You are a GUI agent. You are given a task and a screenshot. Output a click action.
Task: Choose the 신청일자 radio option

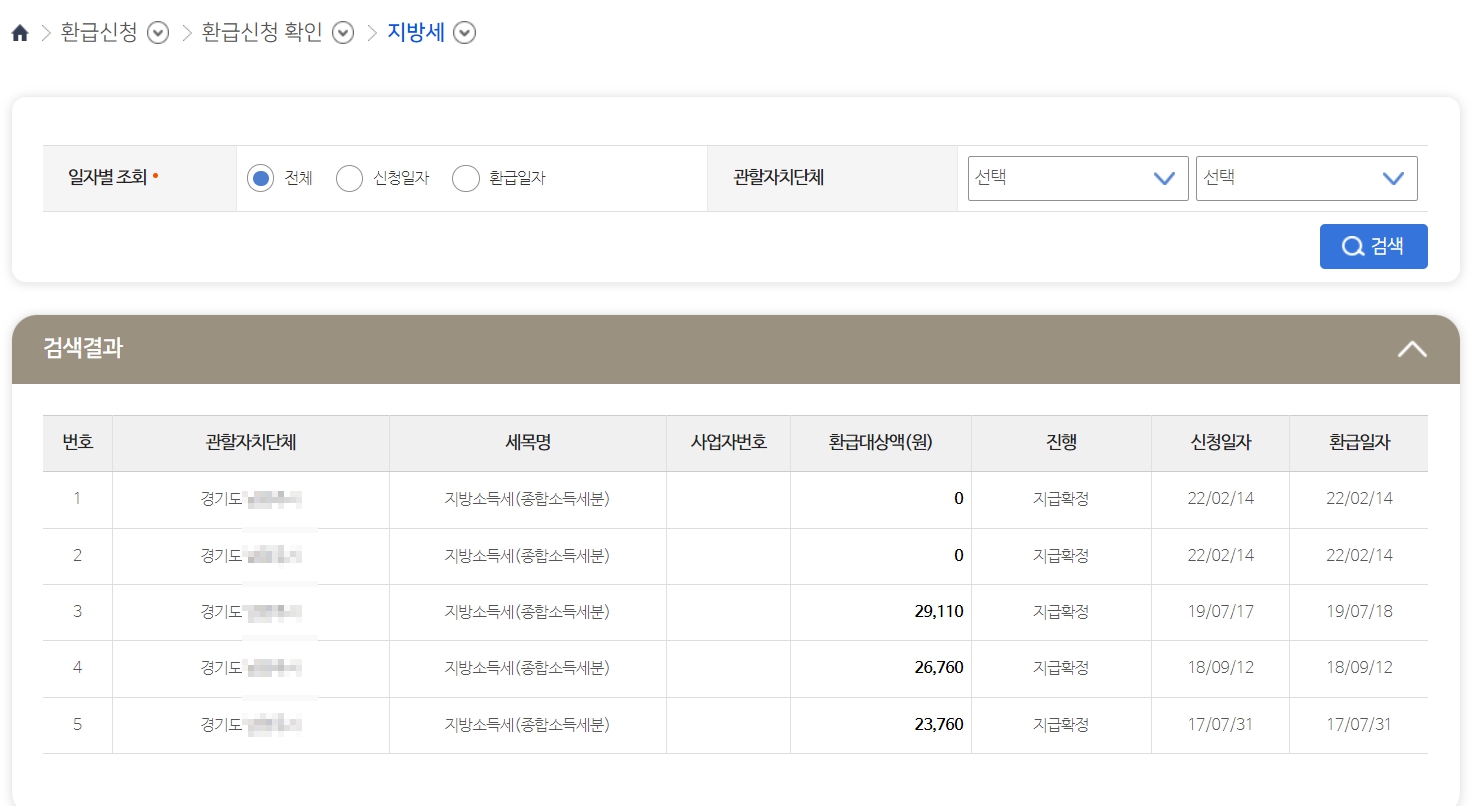(349, 177)
